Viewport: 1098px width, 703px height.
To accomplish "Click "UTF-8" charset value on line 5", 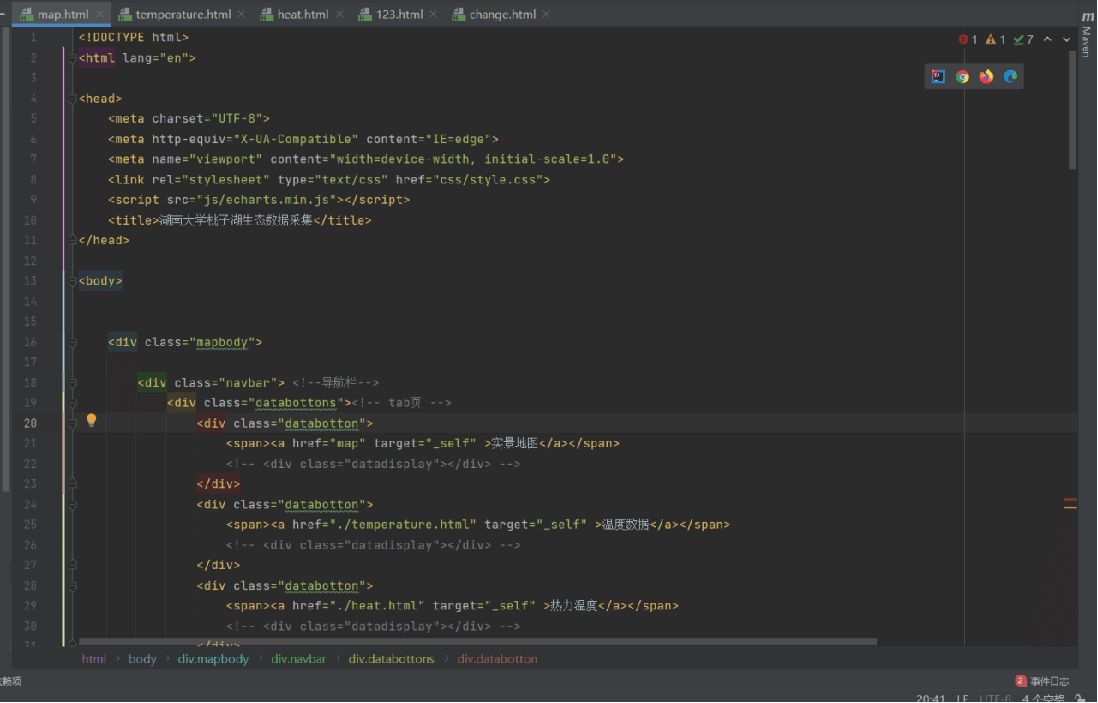I will click(237, 119).
